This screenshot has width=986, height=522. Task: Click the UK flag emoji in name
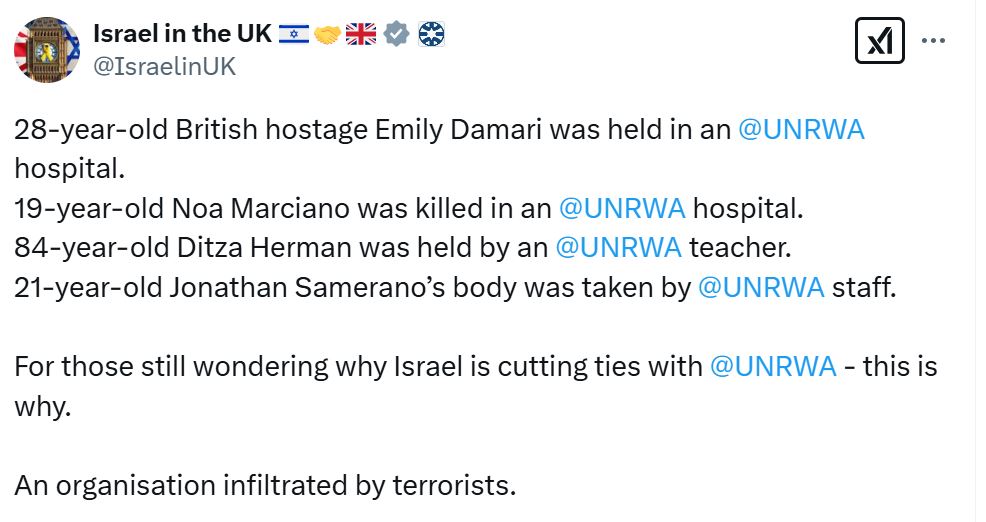[361, 34]
